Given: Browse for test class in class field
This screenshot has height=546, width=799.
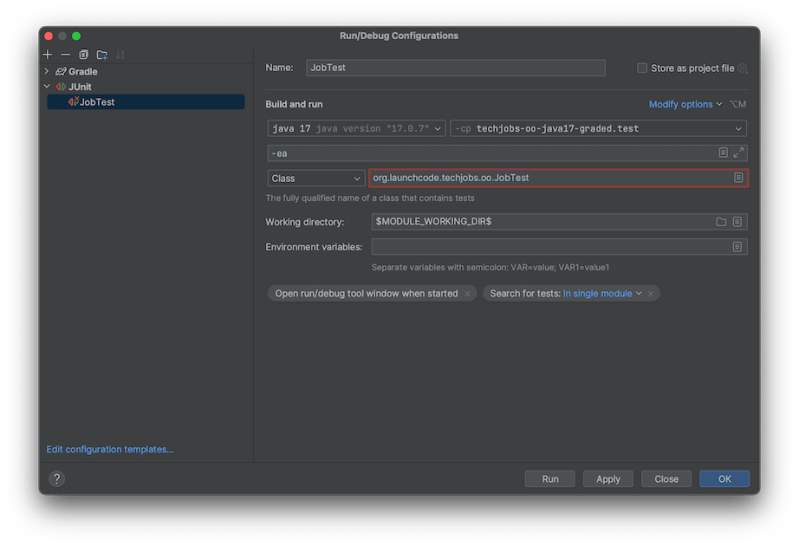Looking at the screenshot, I should tap(738, 177).
